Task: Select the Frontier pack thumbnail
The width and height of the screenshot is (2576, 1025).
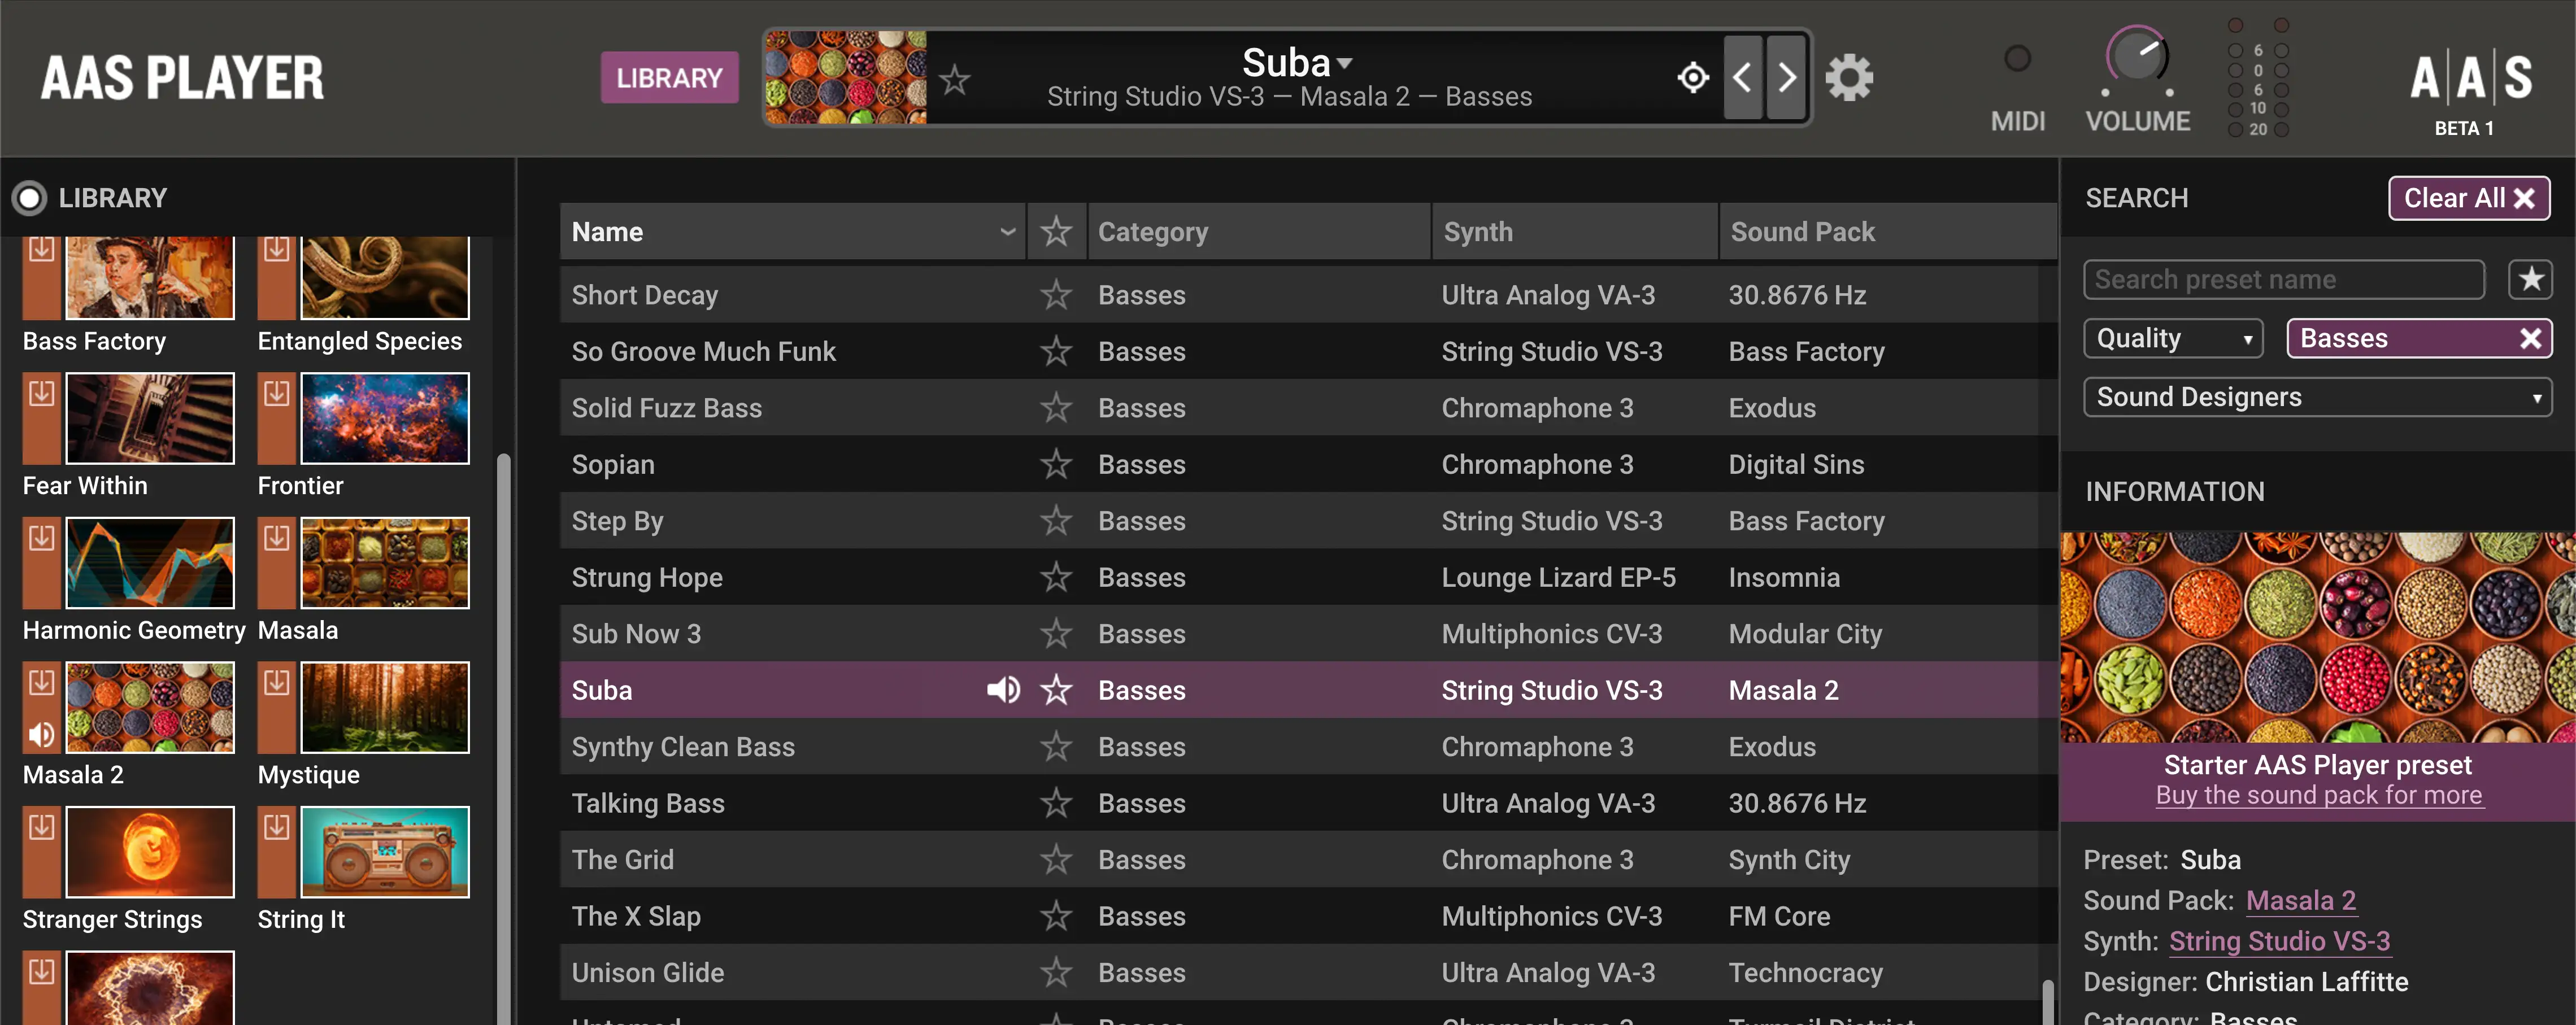Action: (385, 418)
